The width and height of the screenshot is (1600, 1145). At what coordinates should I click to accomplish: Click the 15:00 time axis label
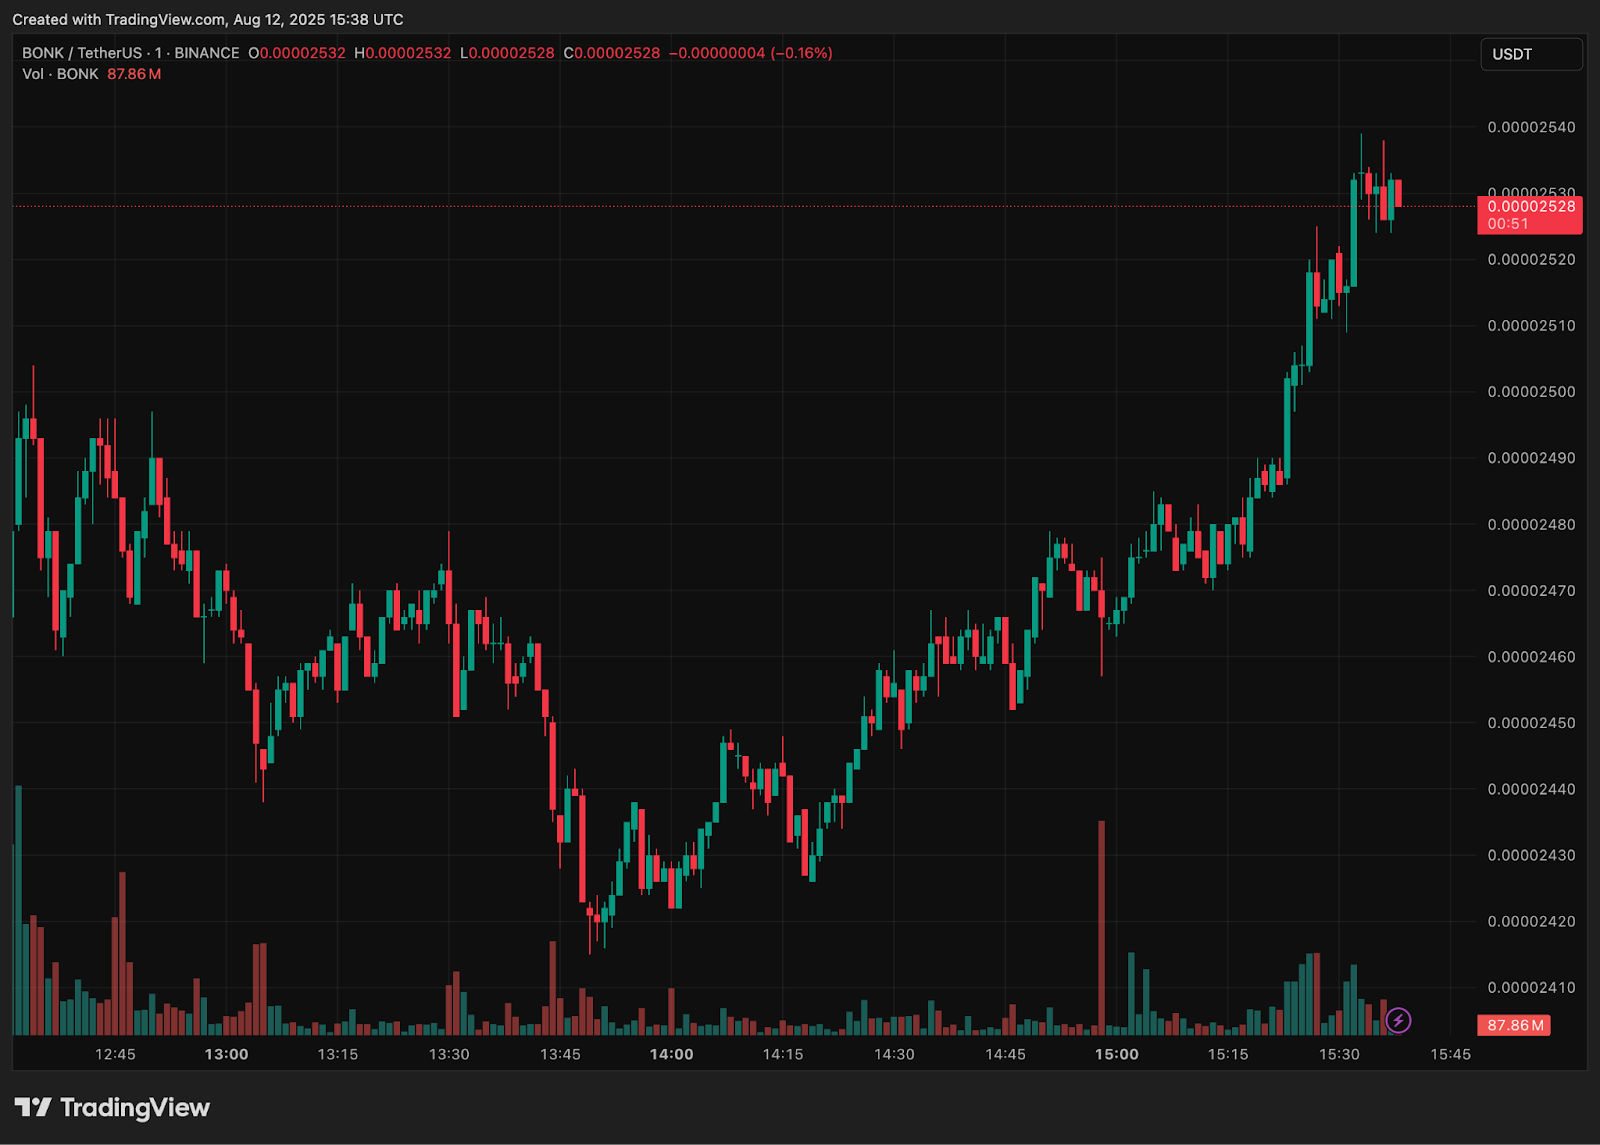click(x=1116, y=1054)
